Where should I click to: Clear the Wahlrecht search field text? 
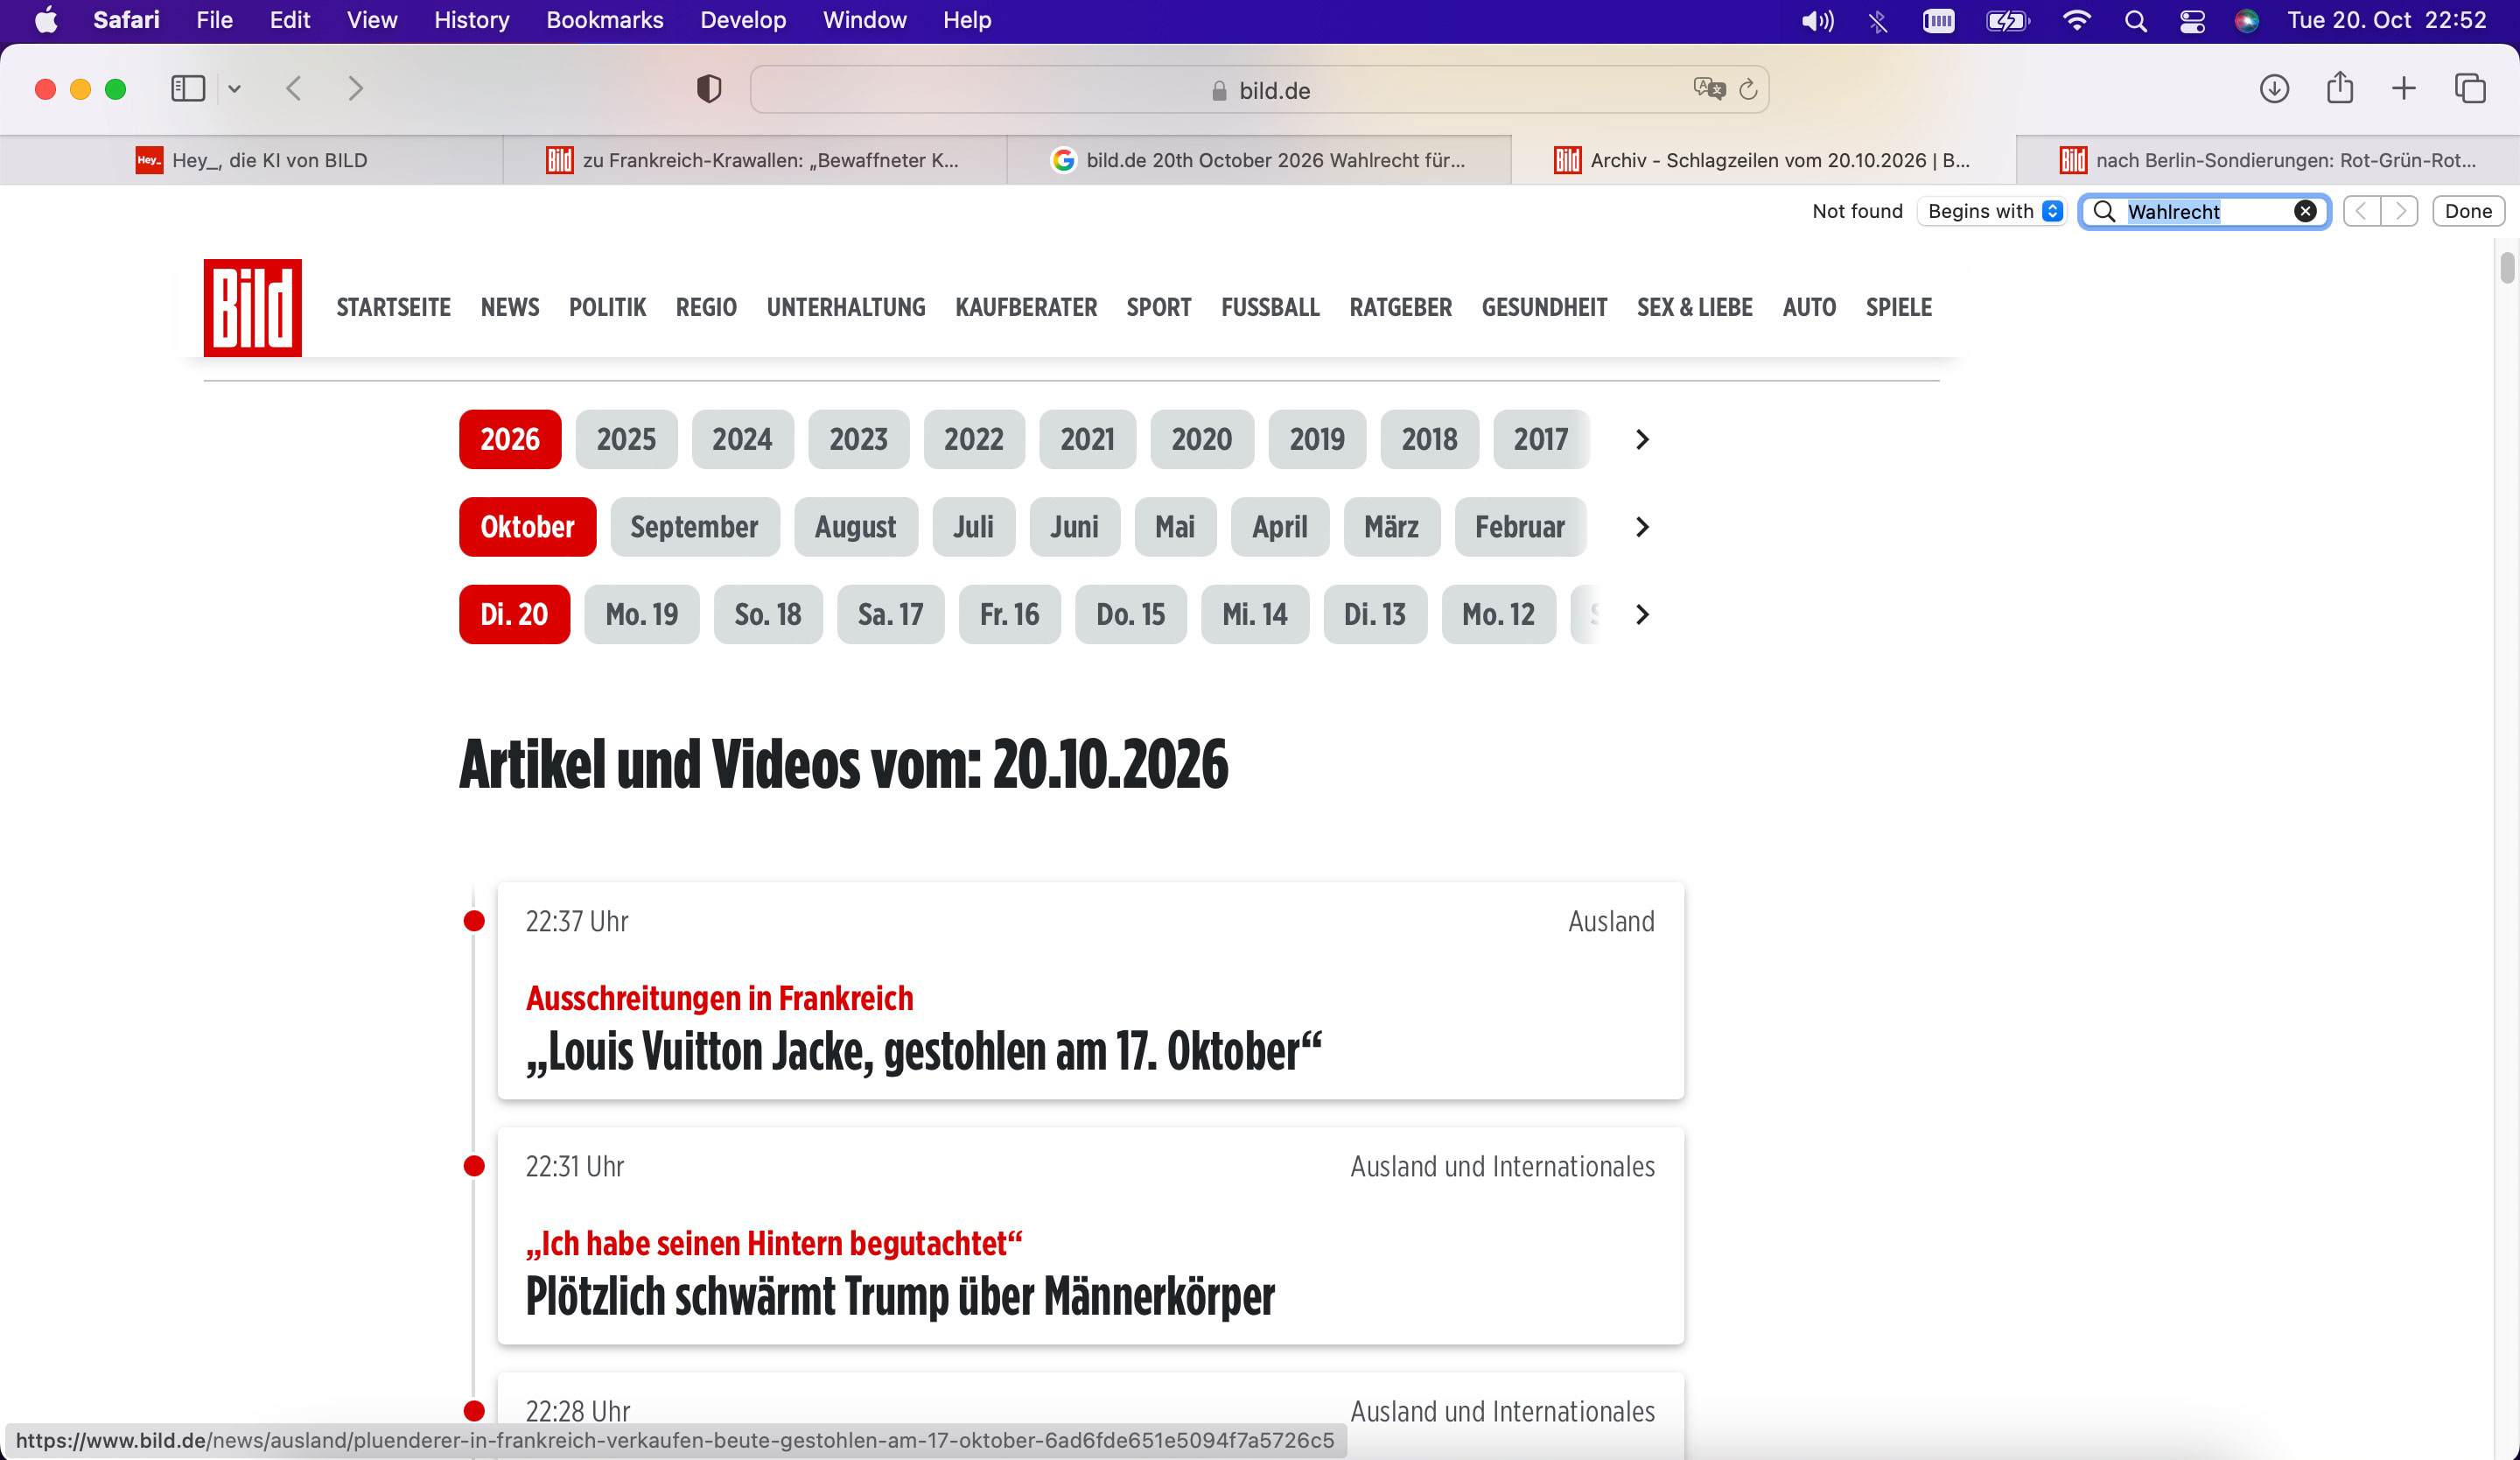pos(2305,211)
